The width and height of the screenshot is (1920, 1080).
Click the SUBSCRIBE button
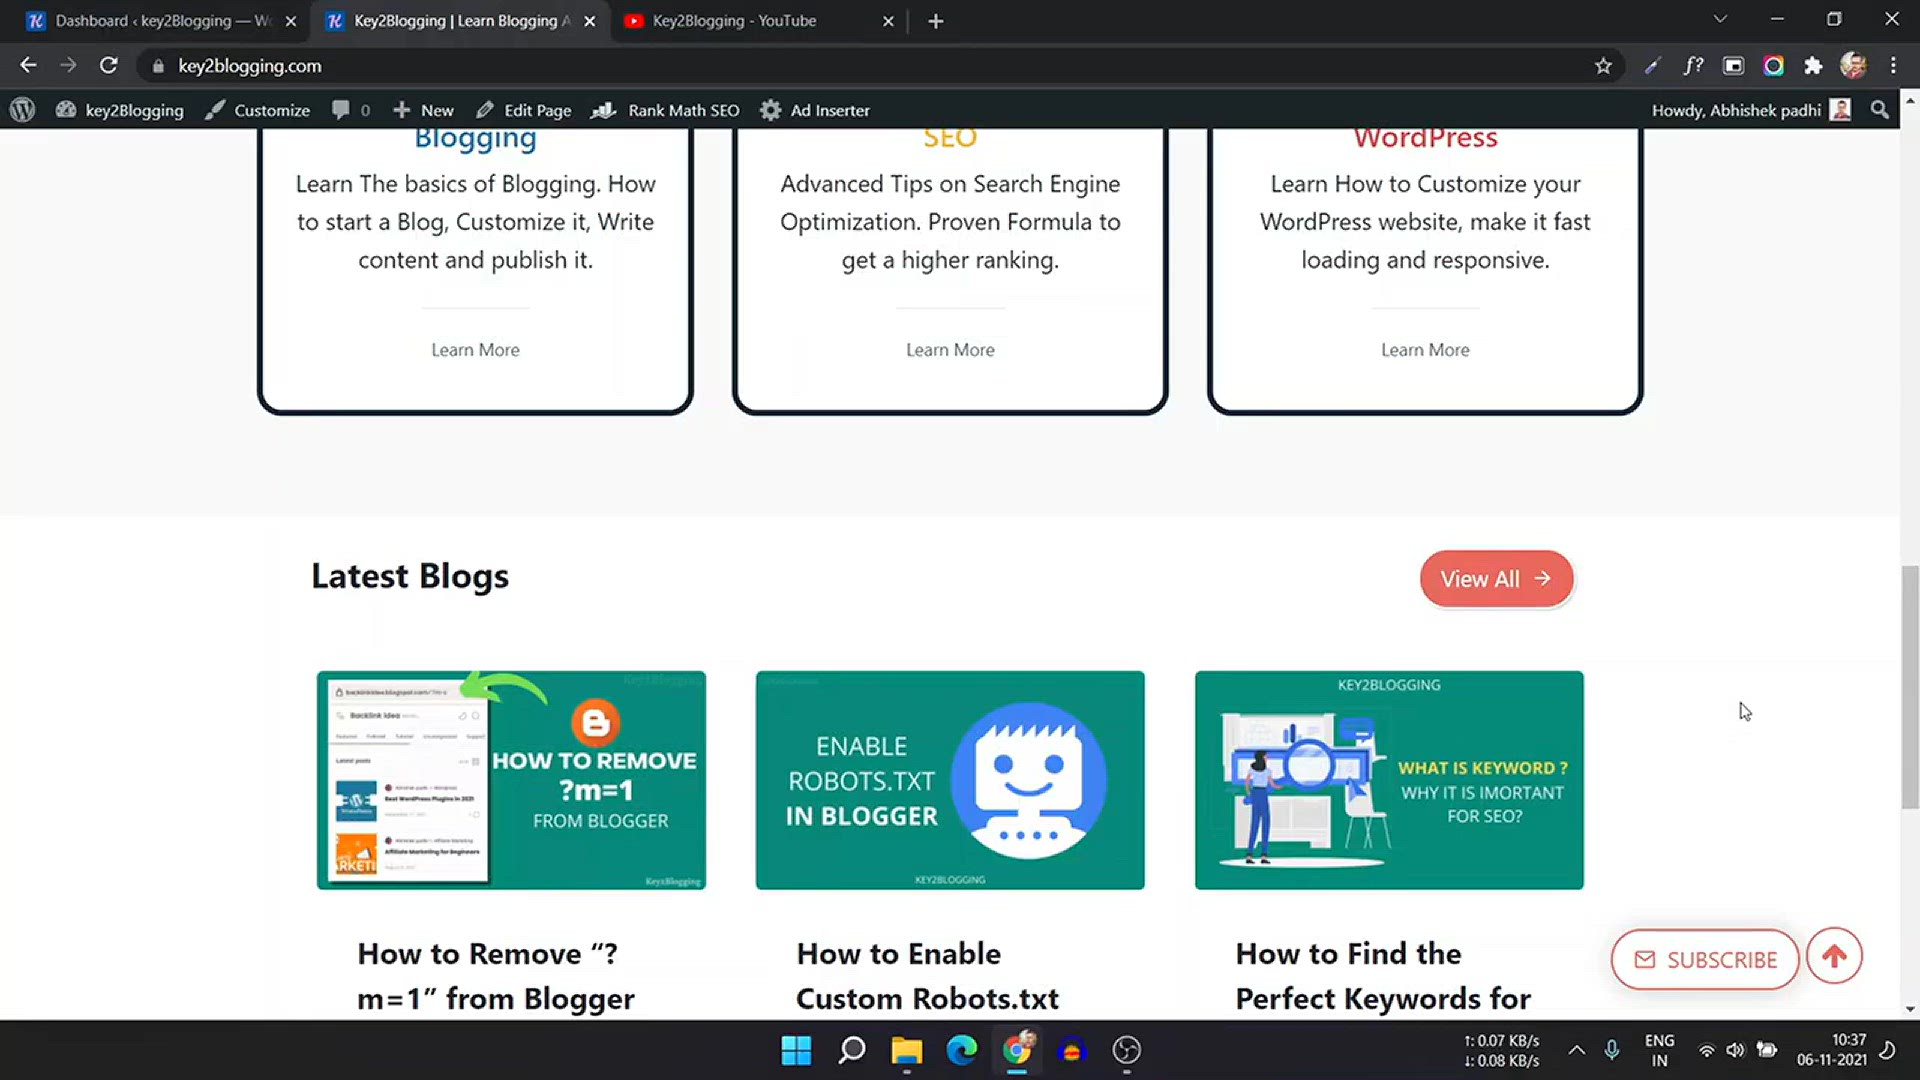pyautogui.click(x=1705, y=960)
